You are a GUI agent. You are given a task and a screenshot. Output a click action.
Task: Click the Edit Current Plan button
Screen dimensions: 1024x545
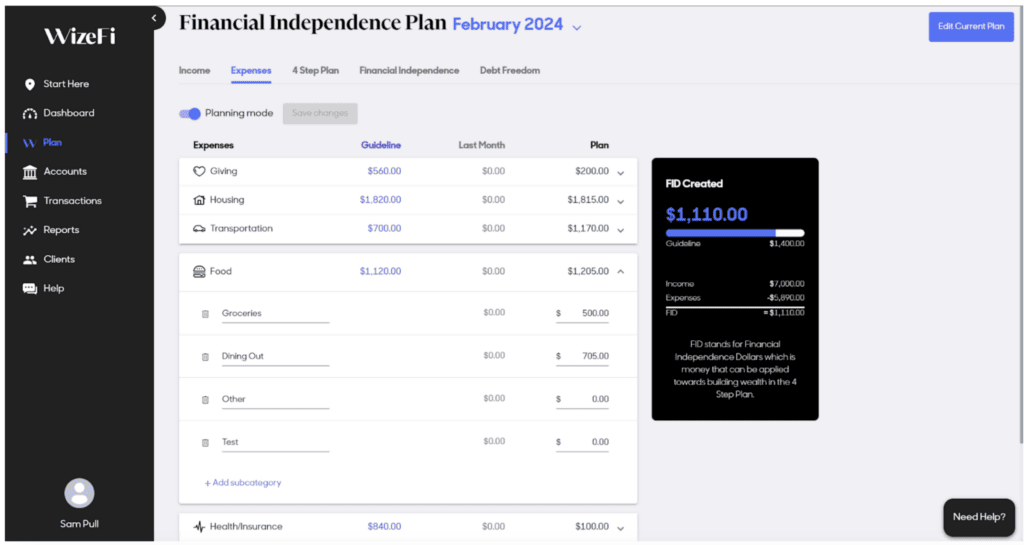click(x=970, y=27)
